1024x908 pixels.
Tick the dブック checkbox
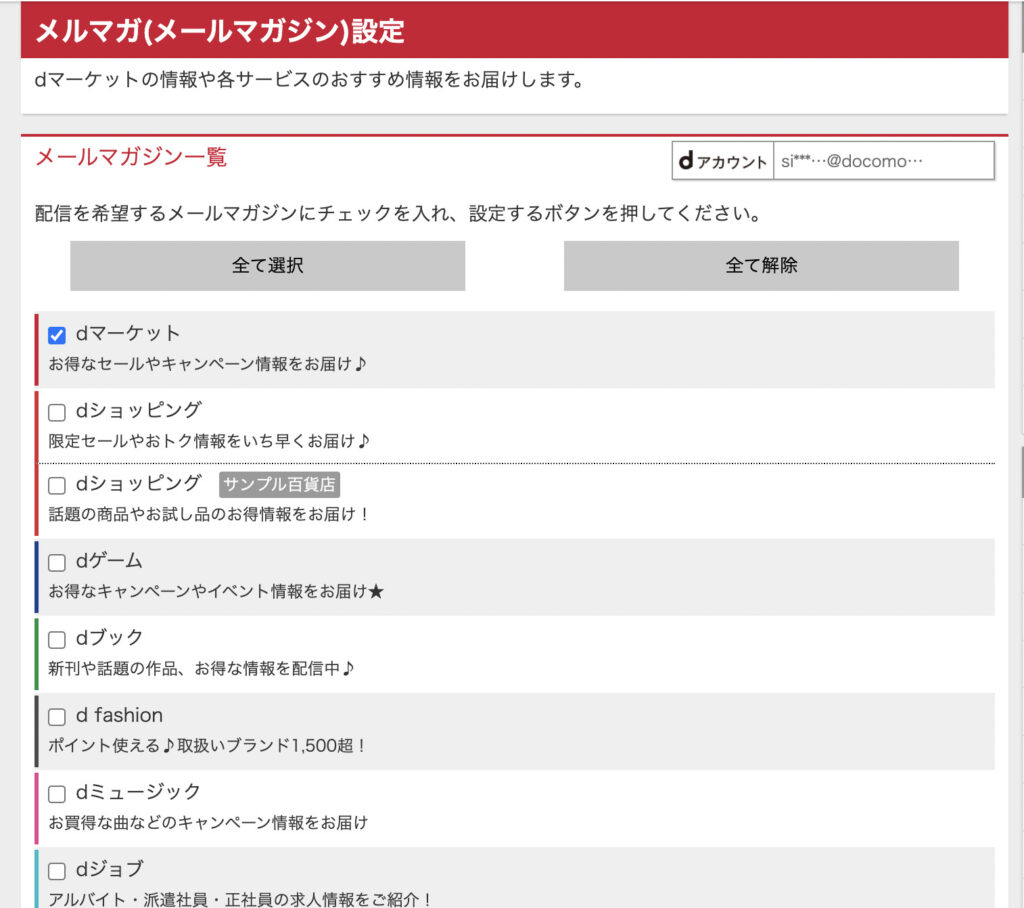coord(57,640)
